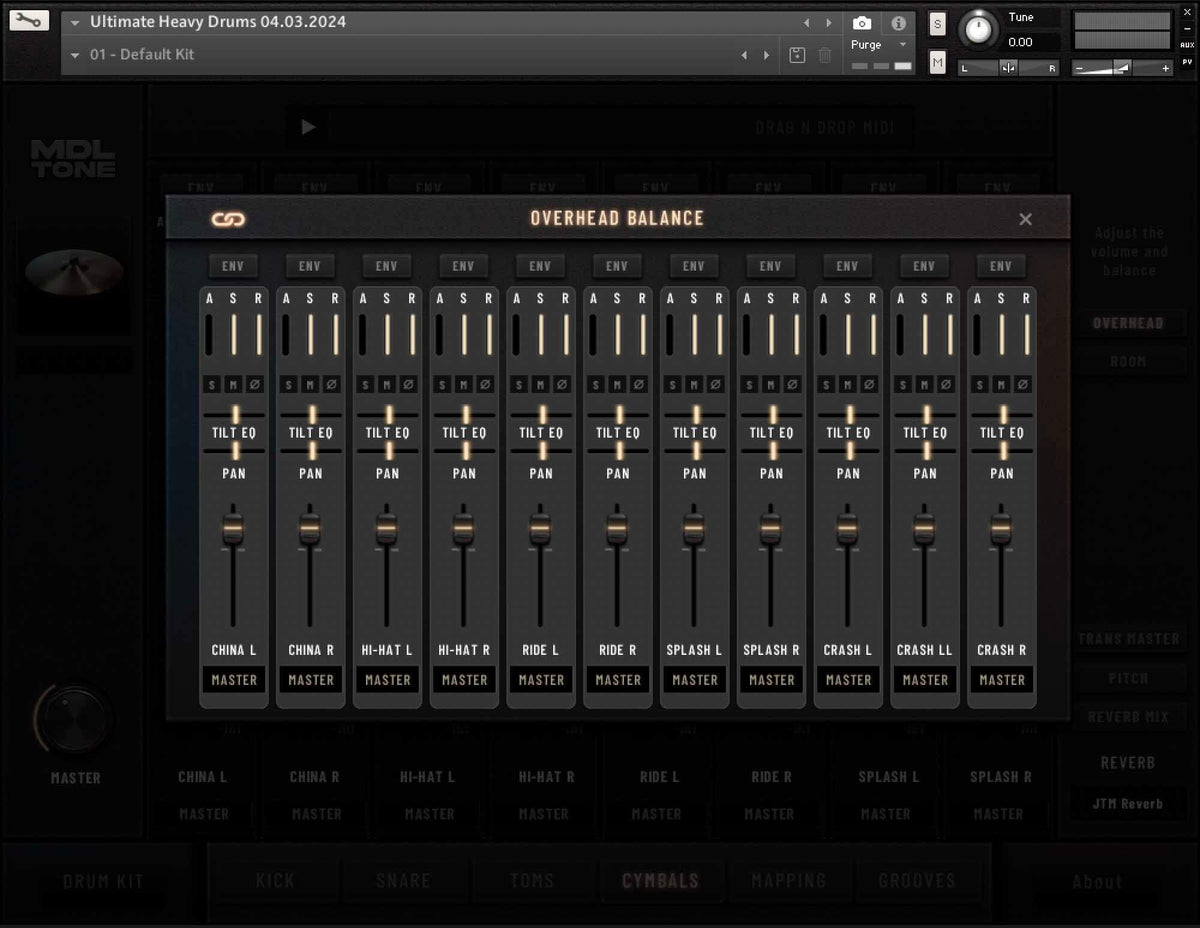The height and width of the screenshot is (928, 1200).
Task: Toggle the link channels icon in Overhead Balance
Action: tap(229, 219)
